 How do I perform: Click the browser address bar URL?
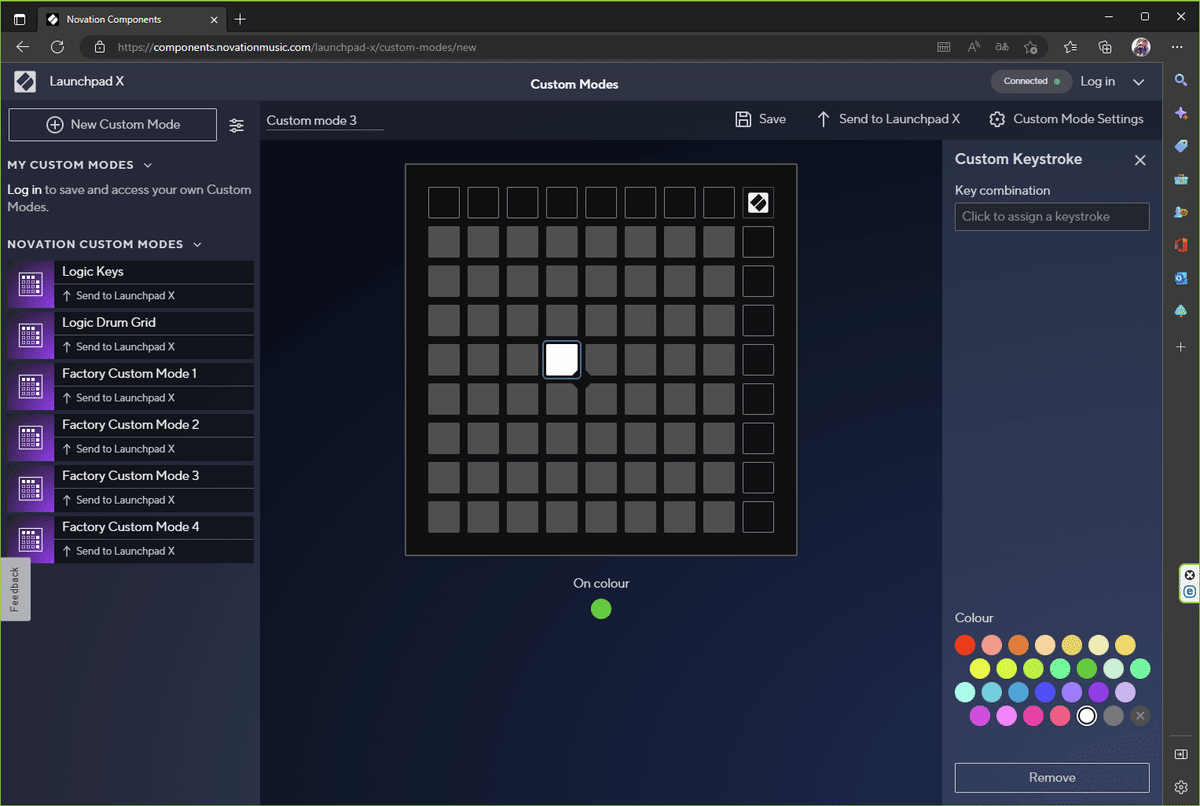click(x=297, y=47)
